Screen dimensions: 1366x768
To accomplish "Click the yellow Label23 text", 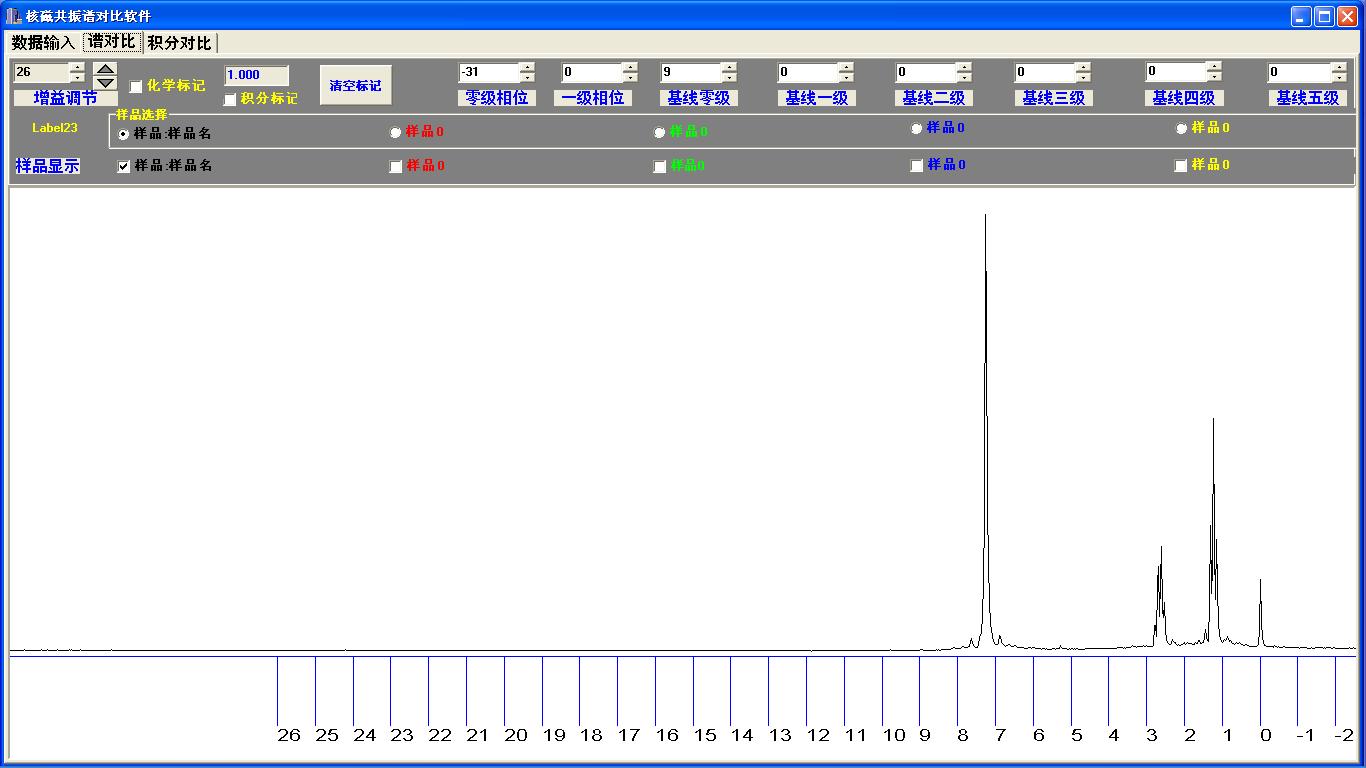I will tap(55, 128).
